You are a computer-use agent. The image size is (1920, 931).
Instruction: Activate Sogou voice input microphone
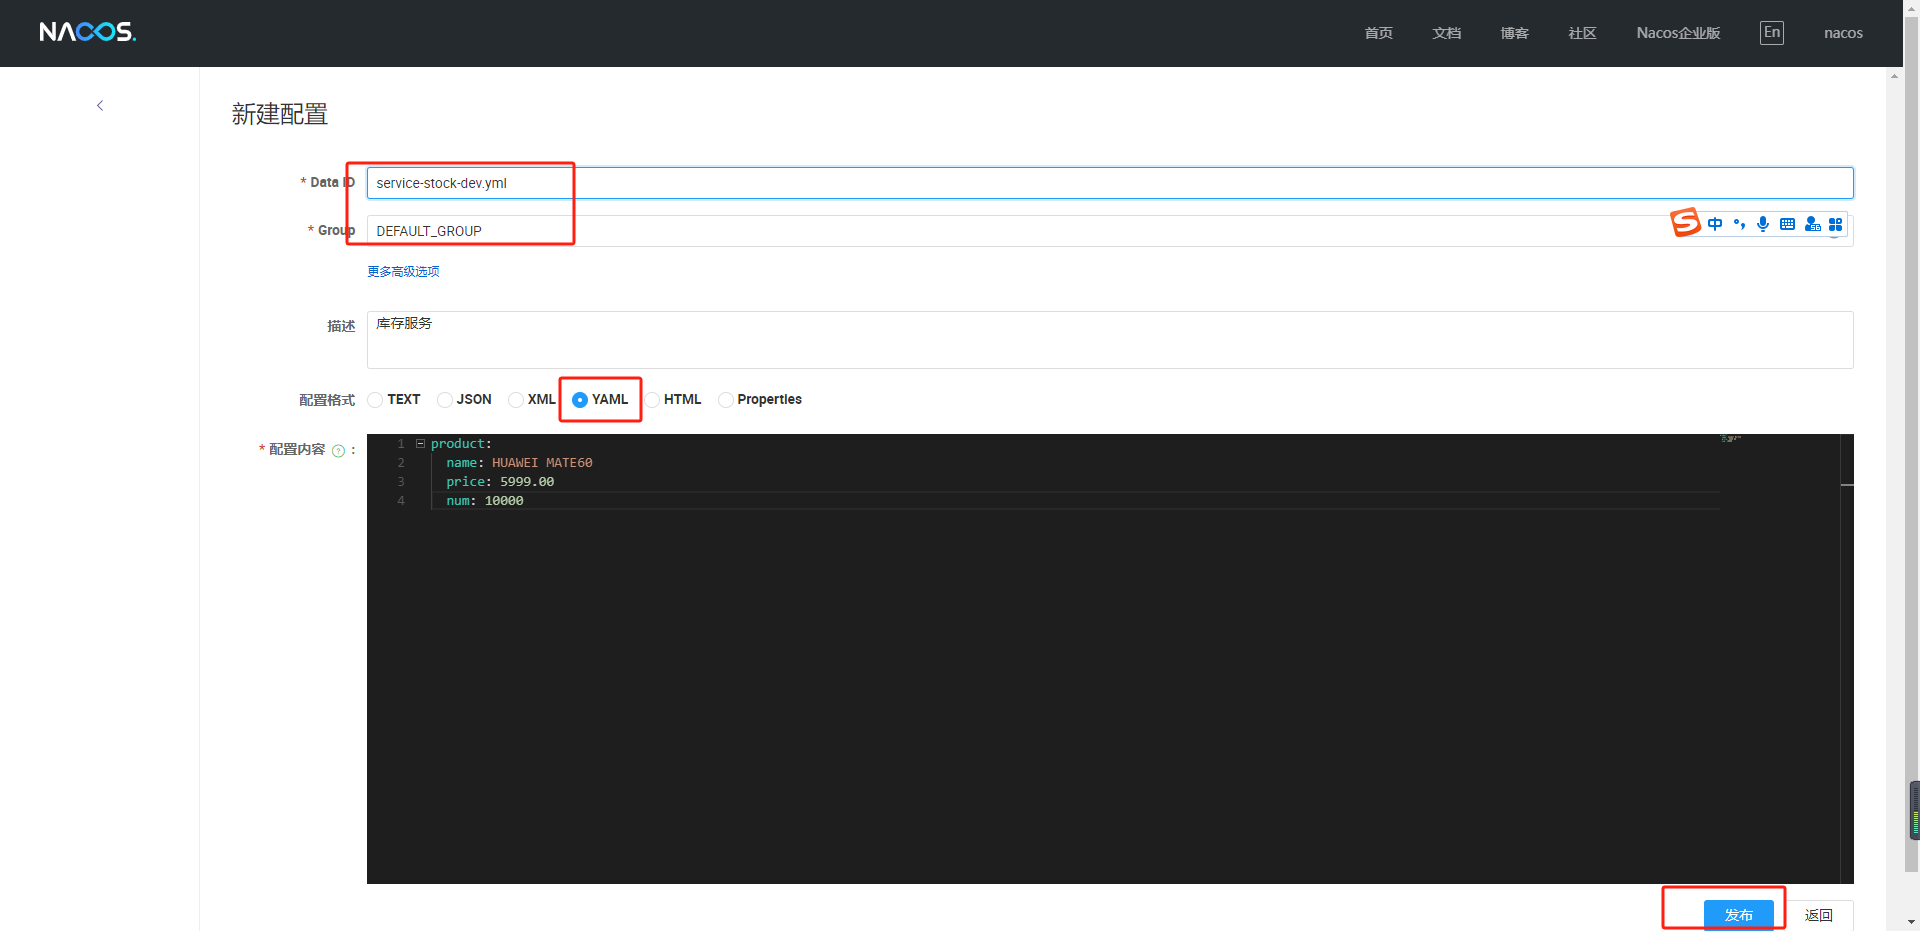point(1763,224)
